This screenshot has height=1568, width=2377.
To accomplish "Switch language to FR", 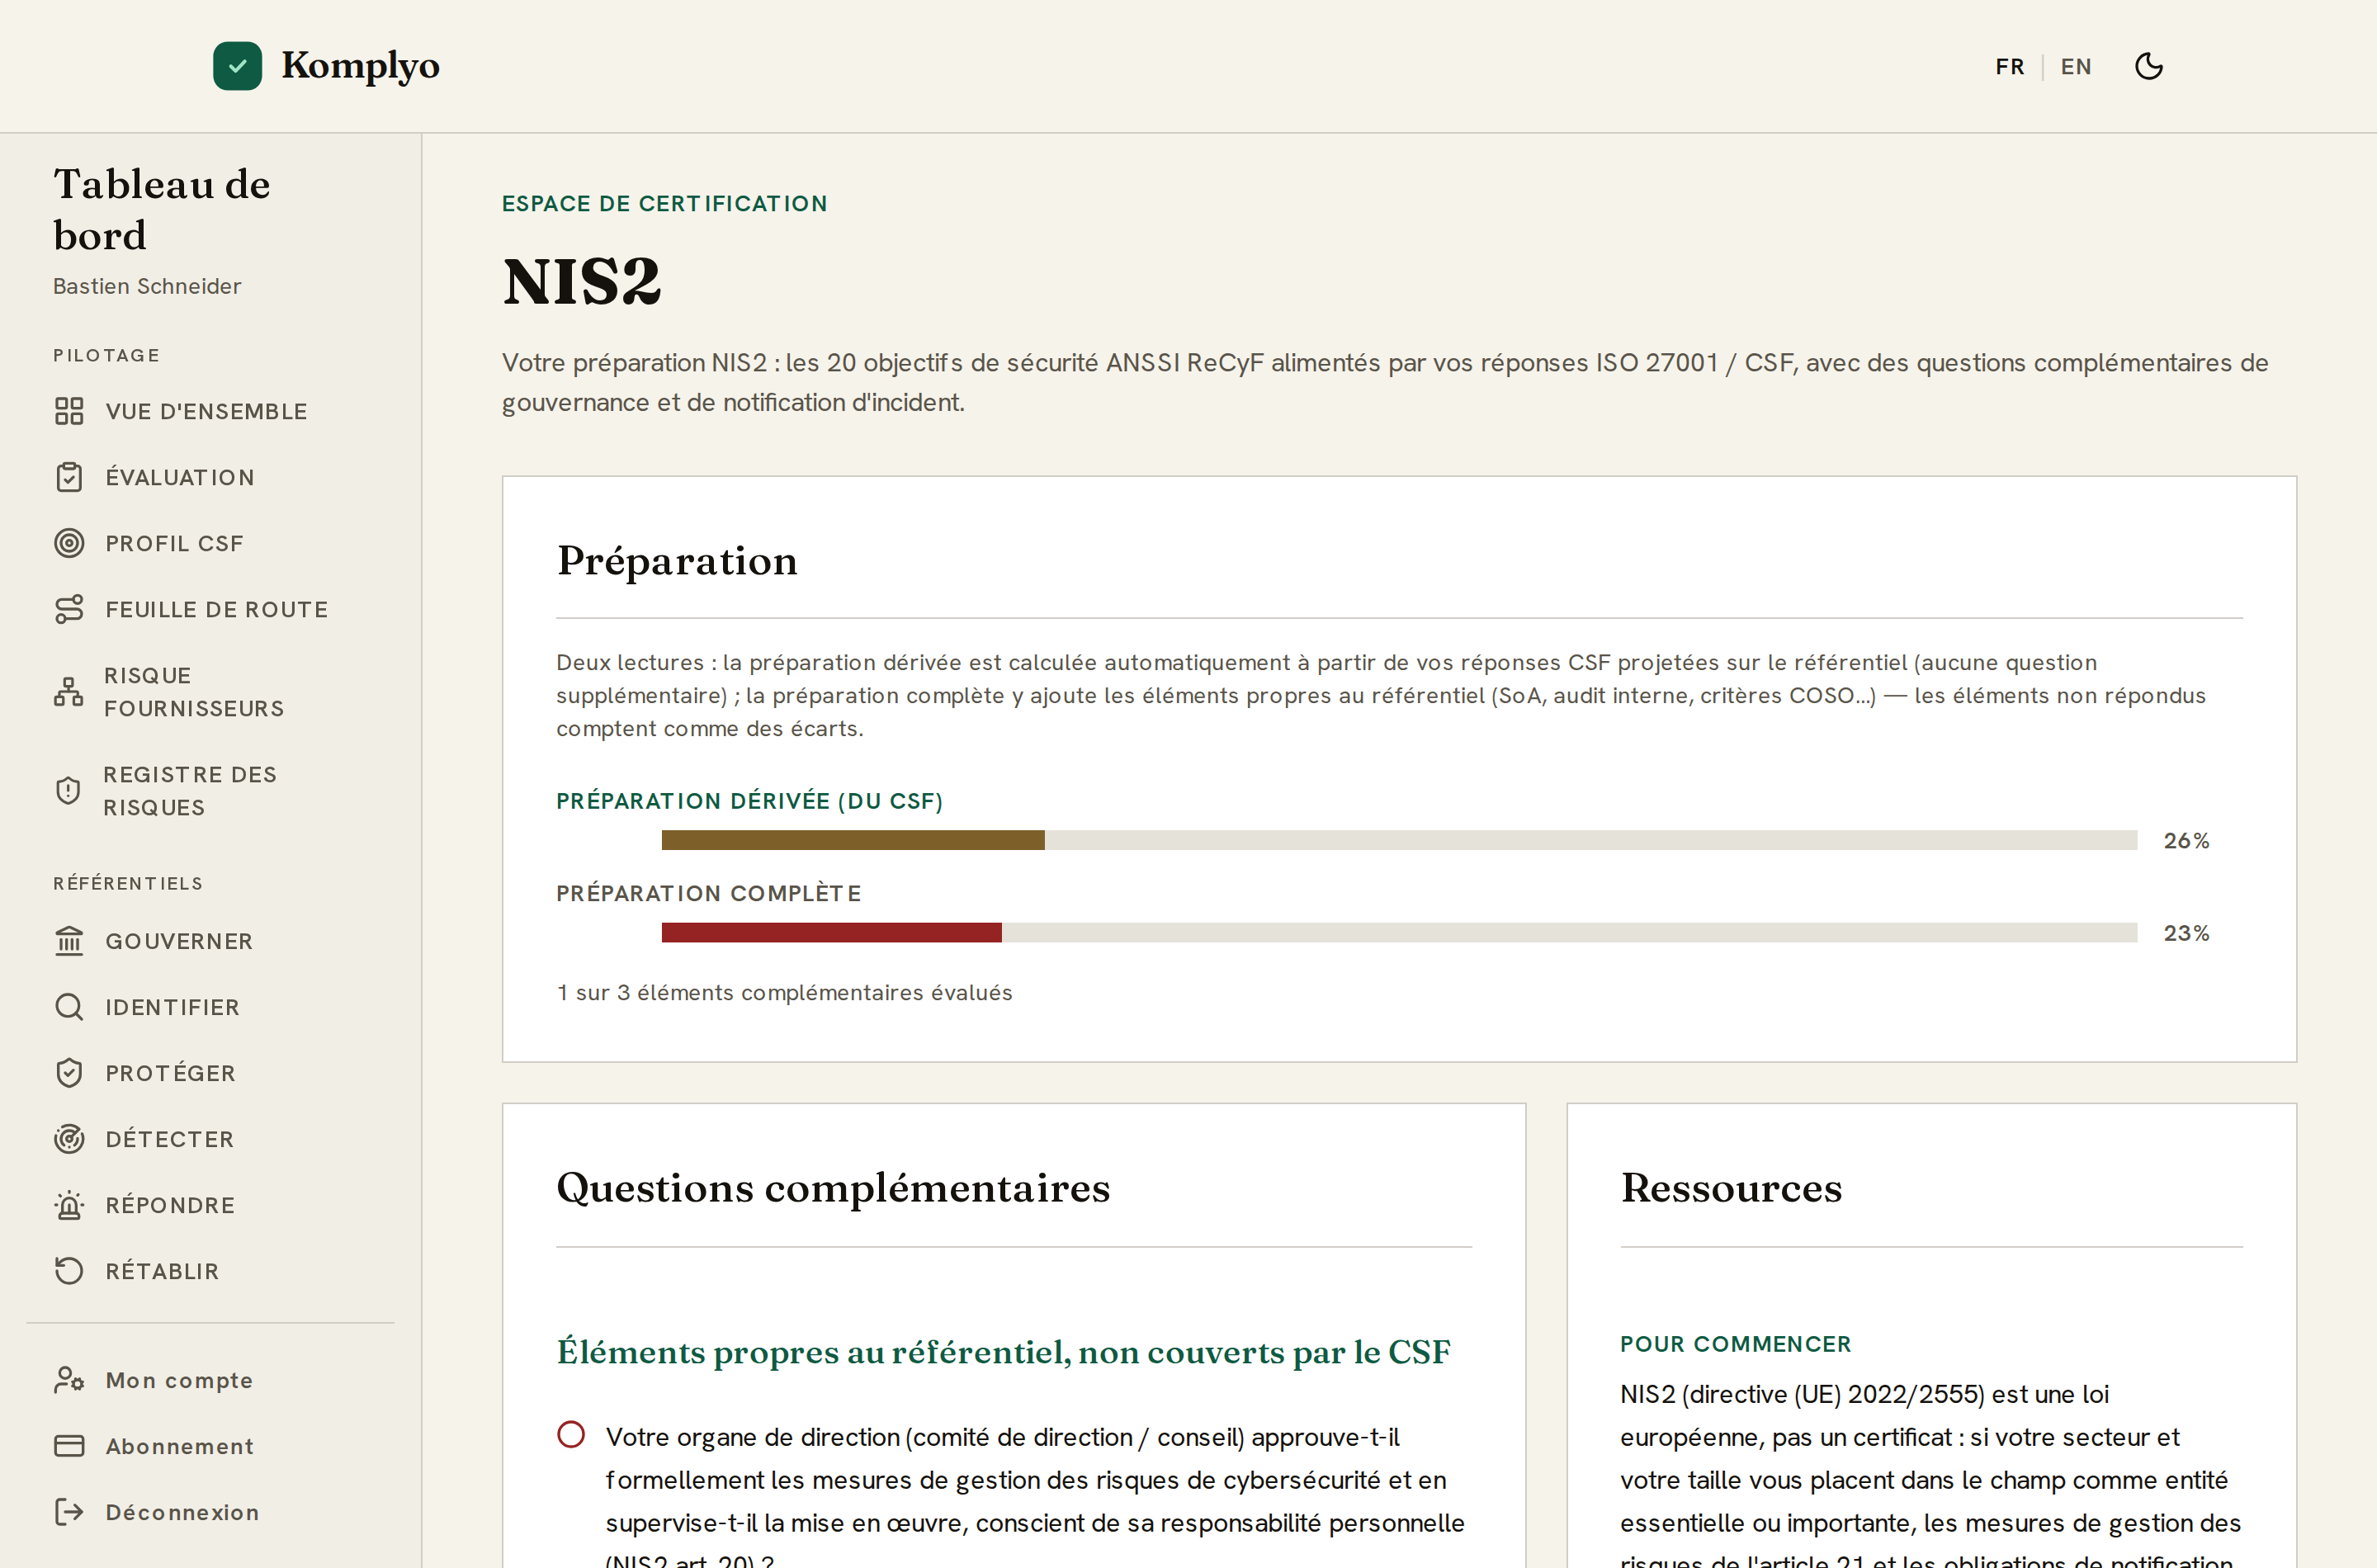I will click(x=2010, y=67).
